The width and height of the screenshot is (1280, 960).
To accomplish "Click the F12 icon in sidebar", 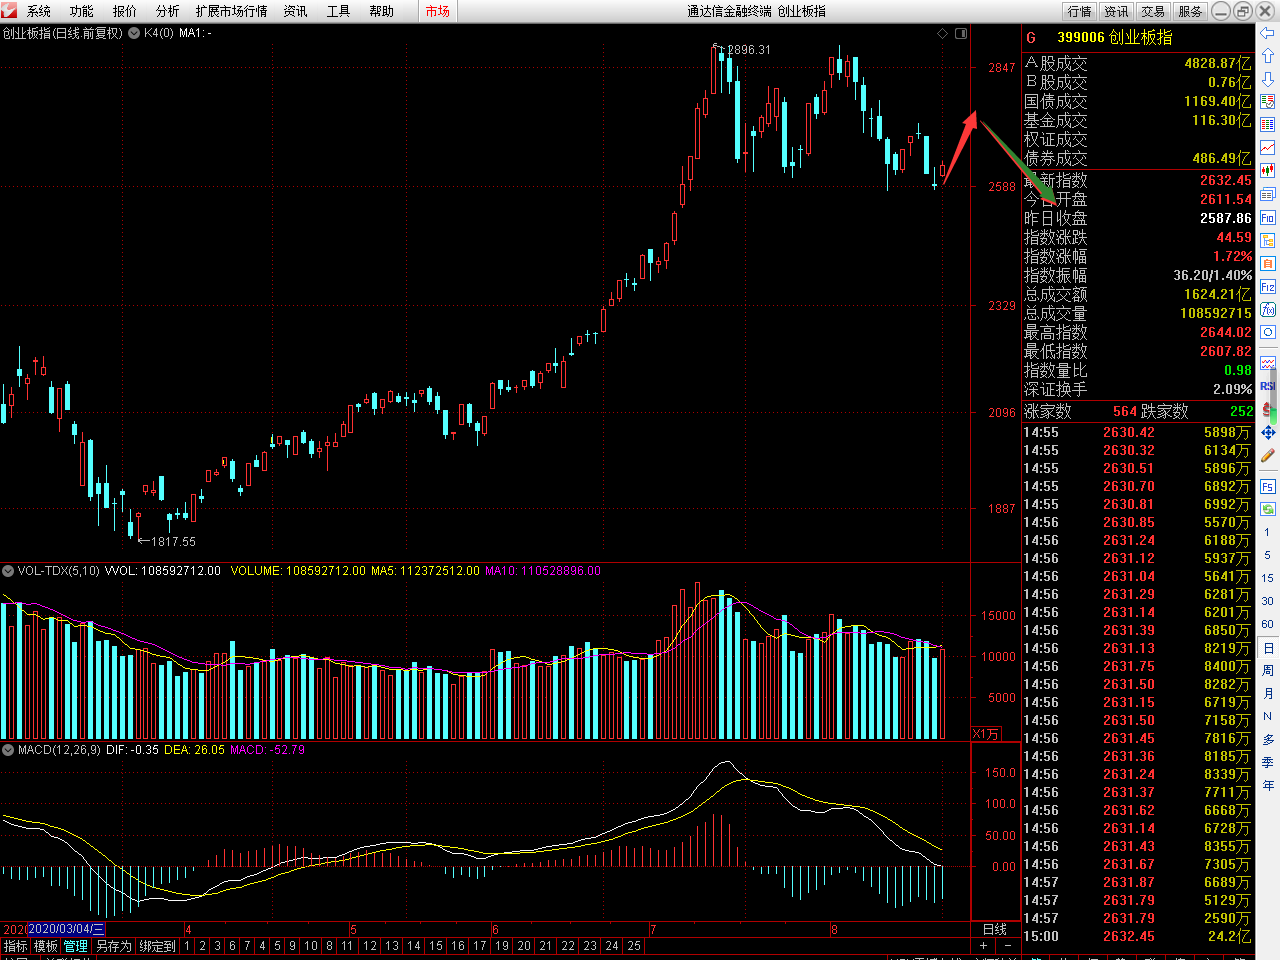I will 1267,286.
